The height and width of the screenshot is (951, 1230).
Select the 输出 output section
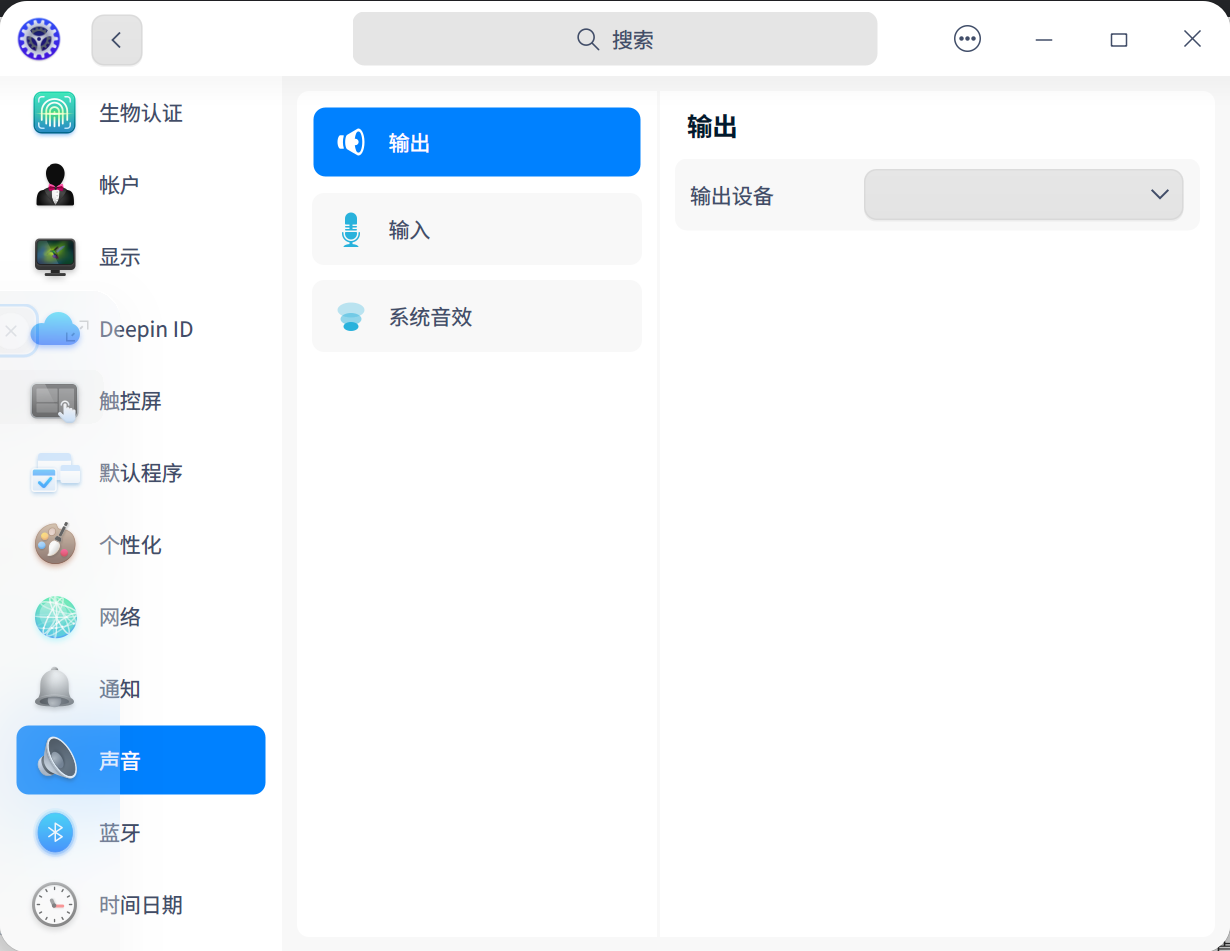pos(476,142)
